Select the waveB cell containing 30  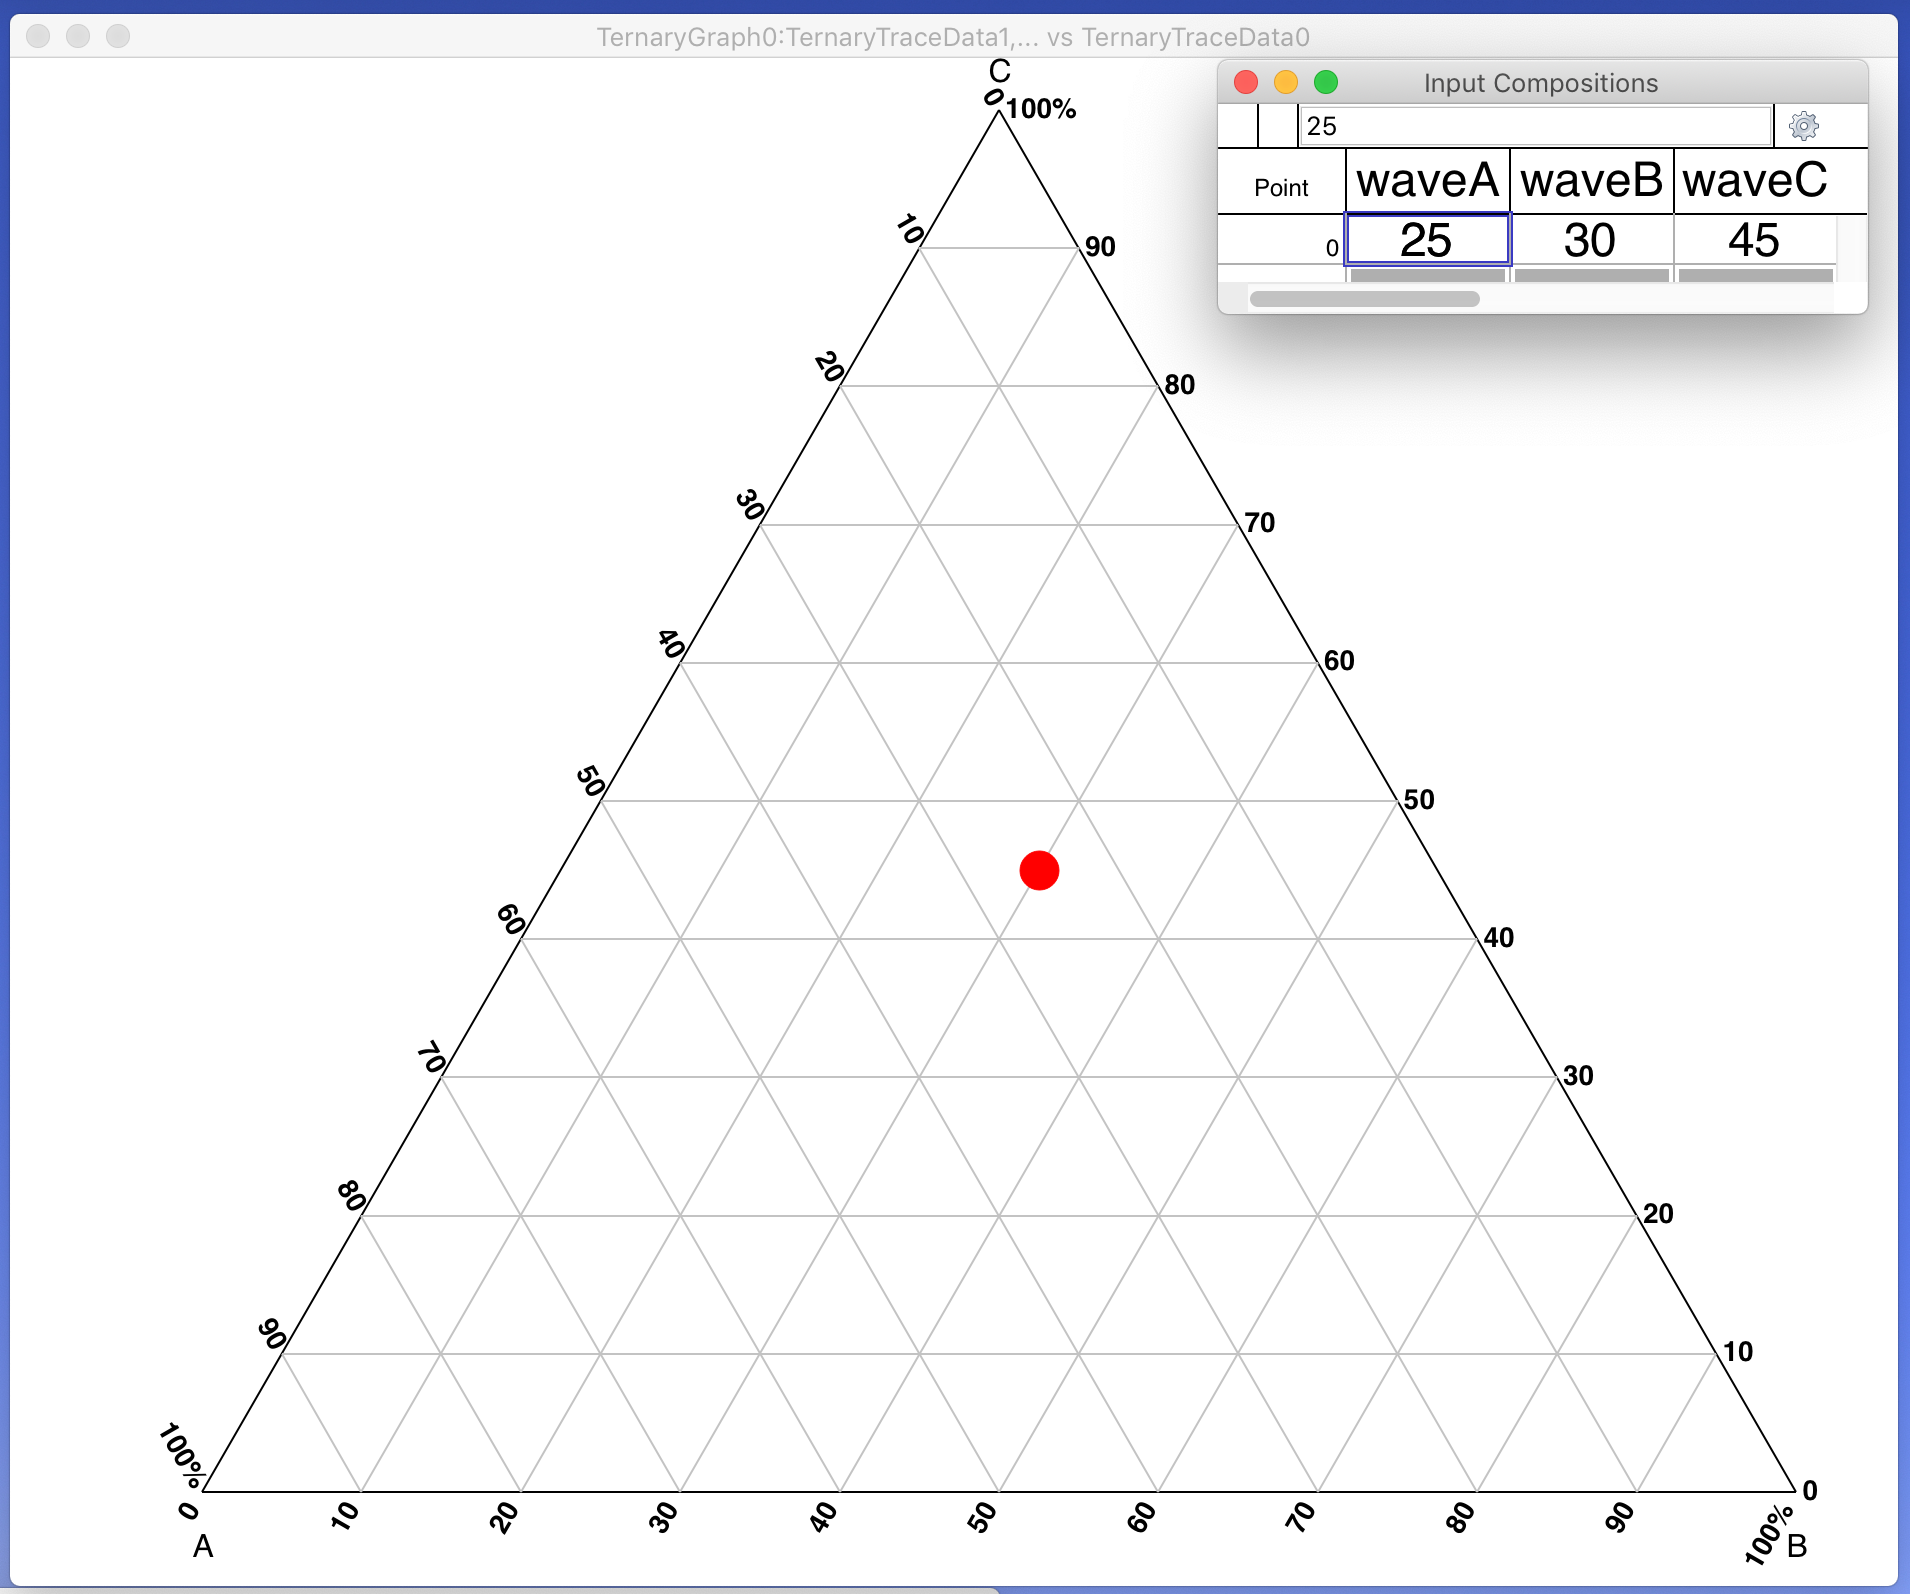coord(1591,240)
